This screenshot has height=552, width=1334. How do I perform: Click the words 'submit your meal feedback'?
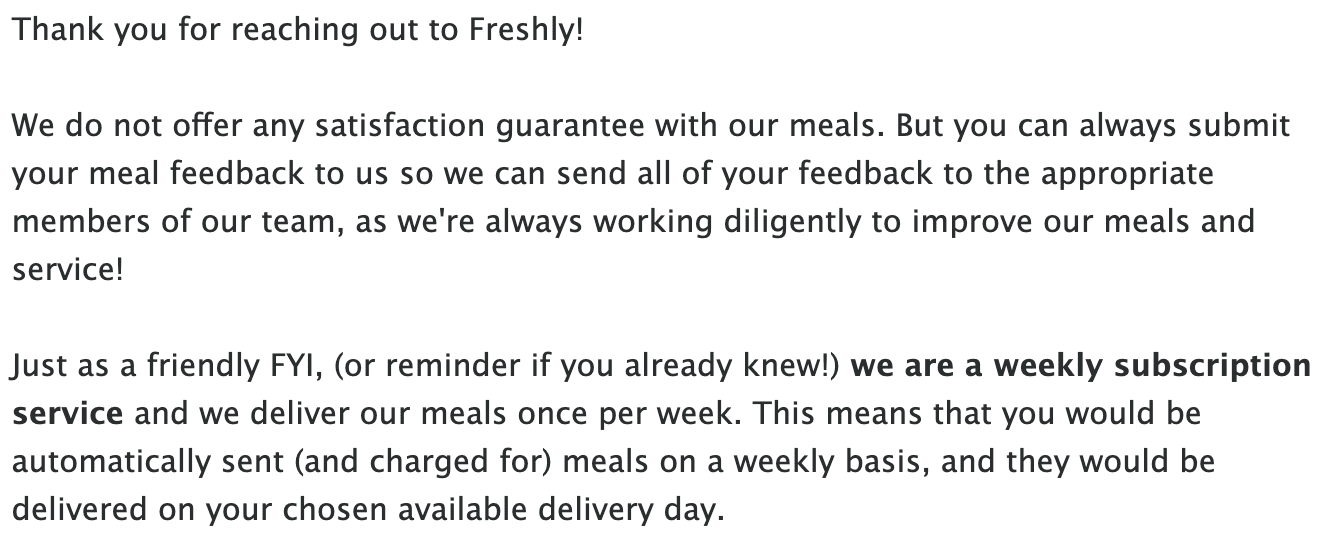pos(651,150)
